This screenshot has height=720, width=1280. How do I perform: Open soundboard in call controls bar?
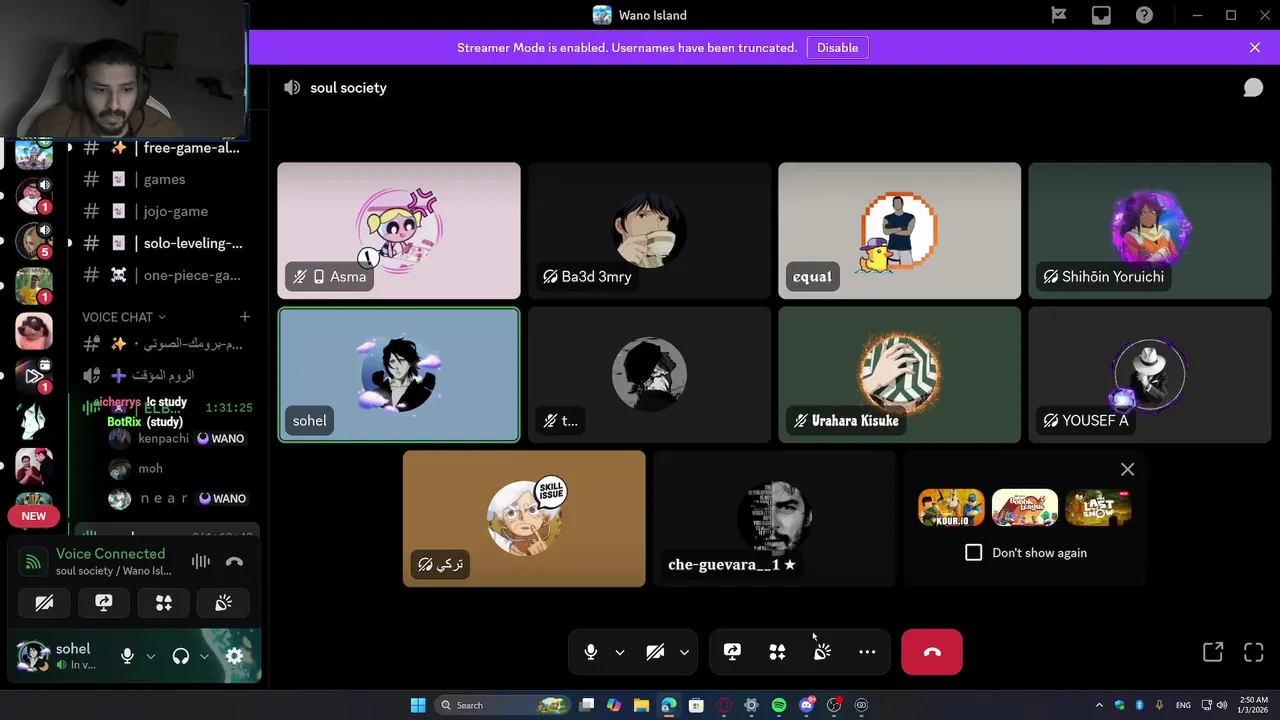(x=822, y=652)
